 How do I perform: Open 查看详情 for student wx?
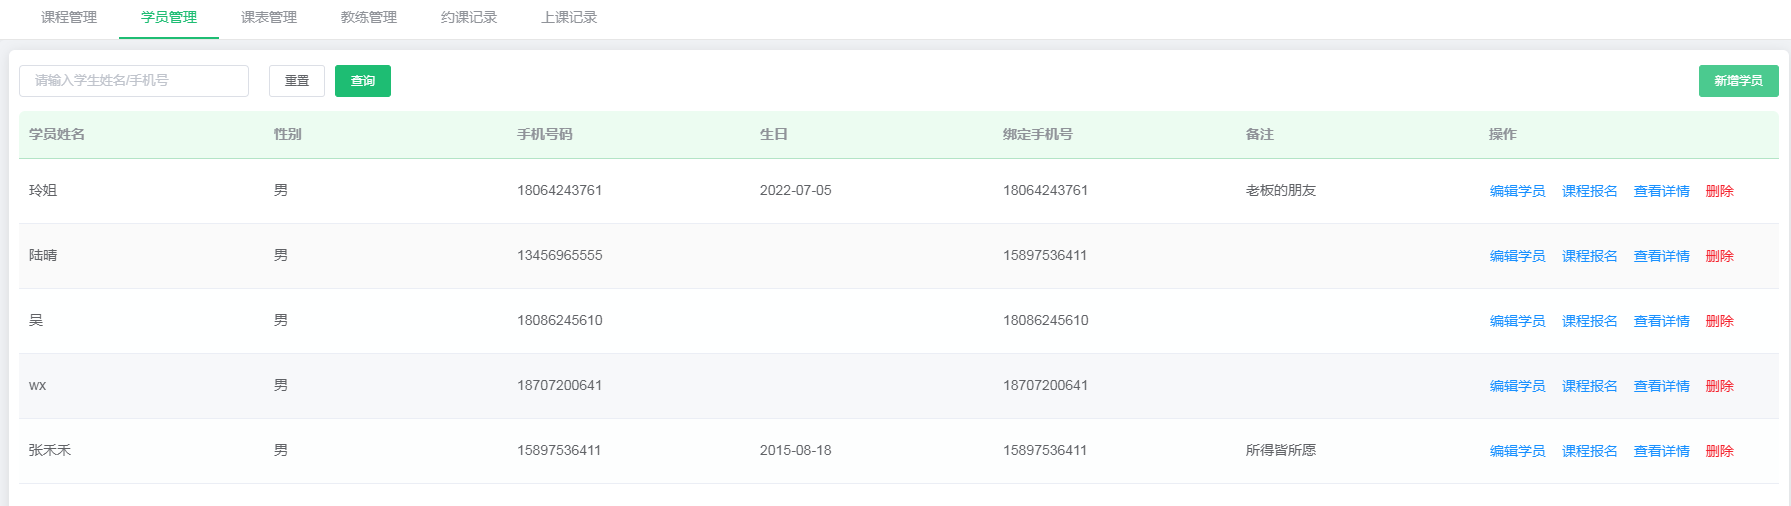[x=1661, y=386]
